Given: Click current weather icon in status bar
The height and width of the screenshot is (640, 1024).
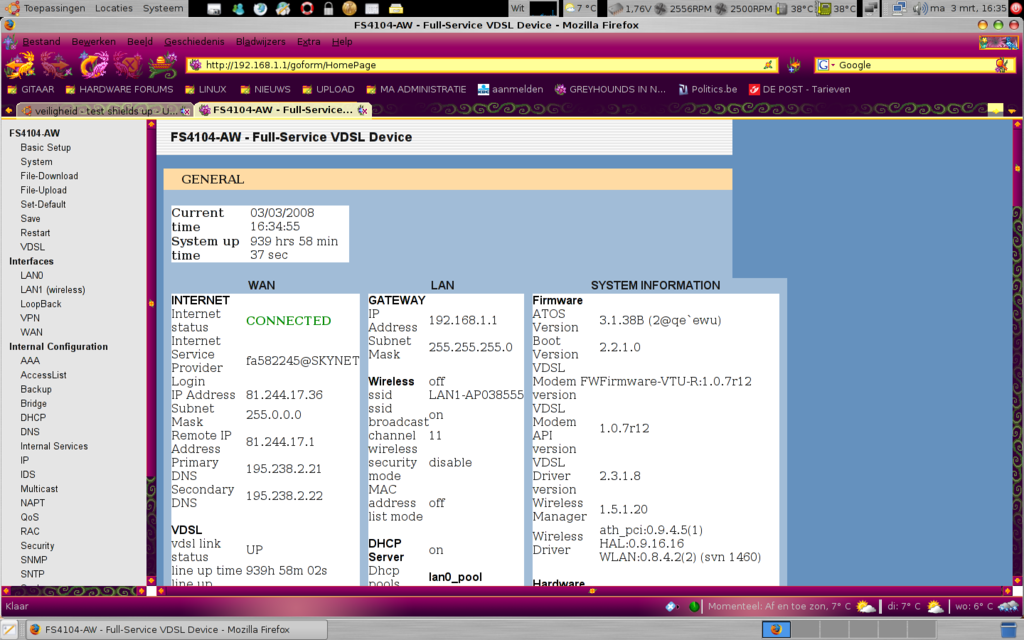Looking at the screenshot, I should [866, 607].
